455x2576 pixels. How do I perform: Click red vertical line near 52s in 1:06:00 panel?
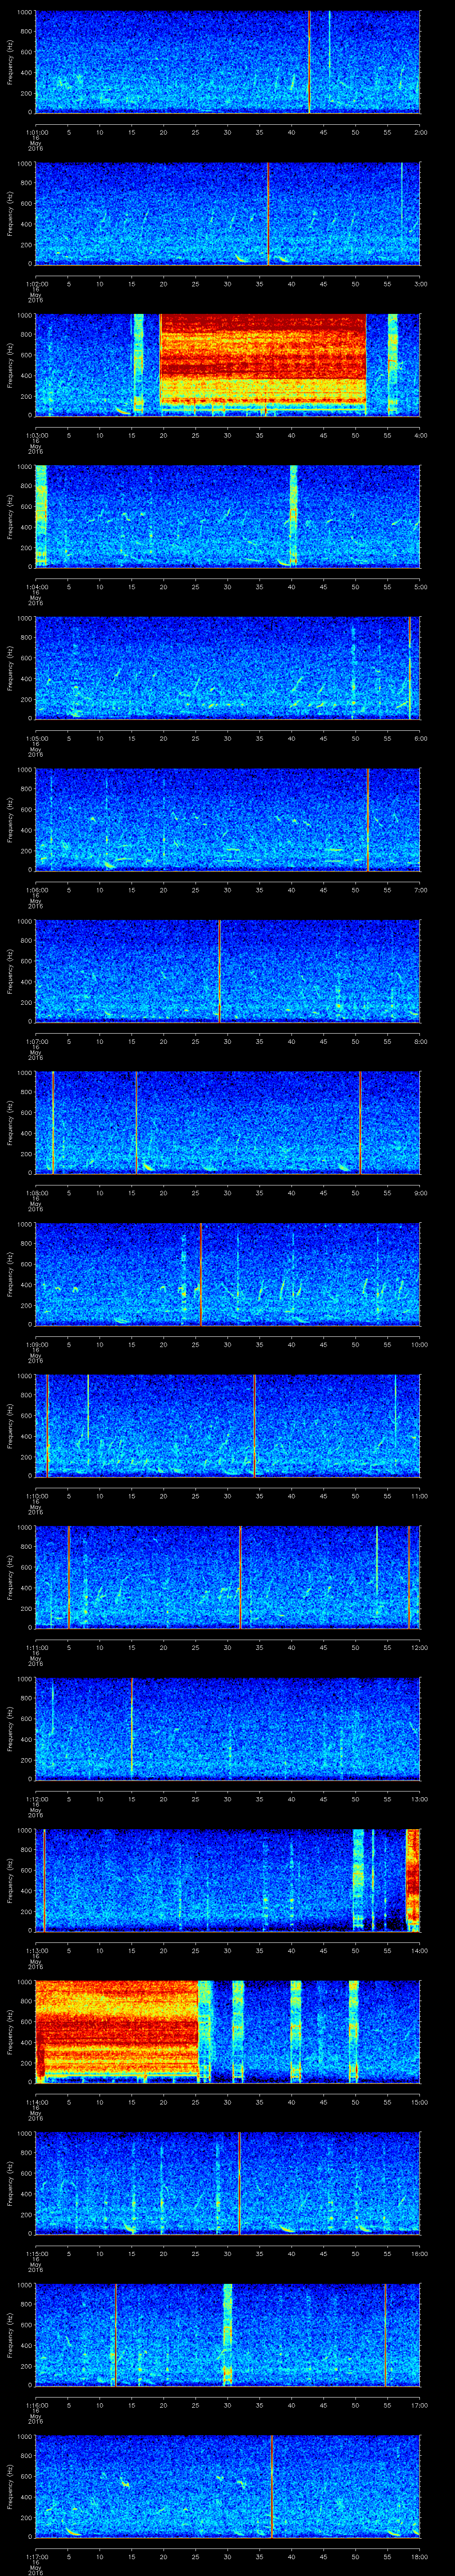(368, 819)
